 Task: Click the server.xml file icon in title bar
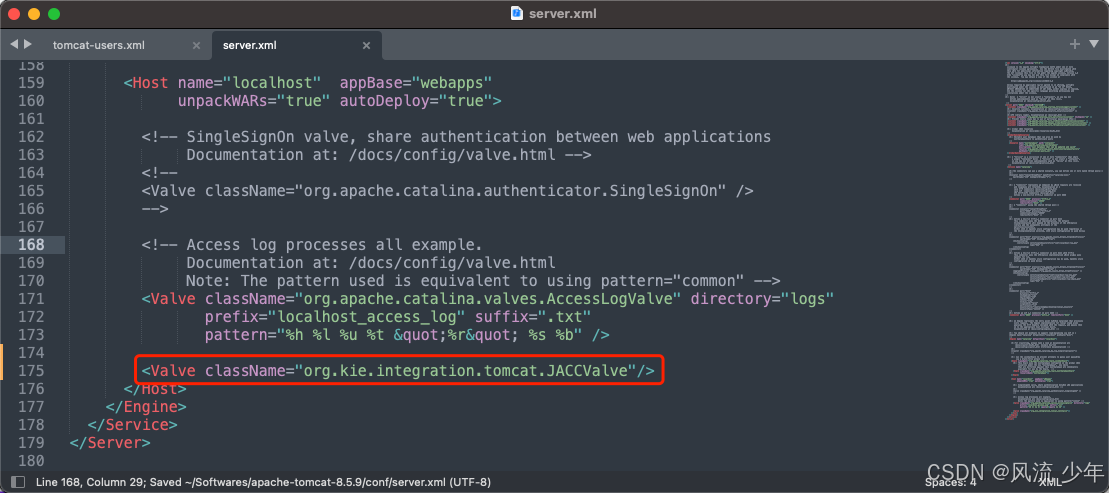click(517, 13)
